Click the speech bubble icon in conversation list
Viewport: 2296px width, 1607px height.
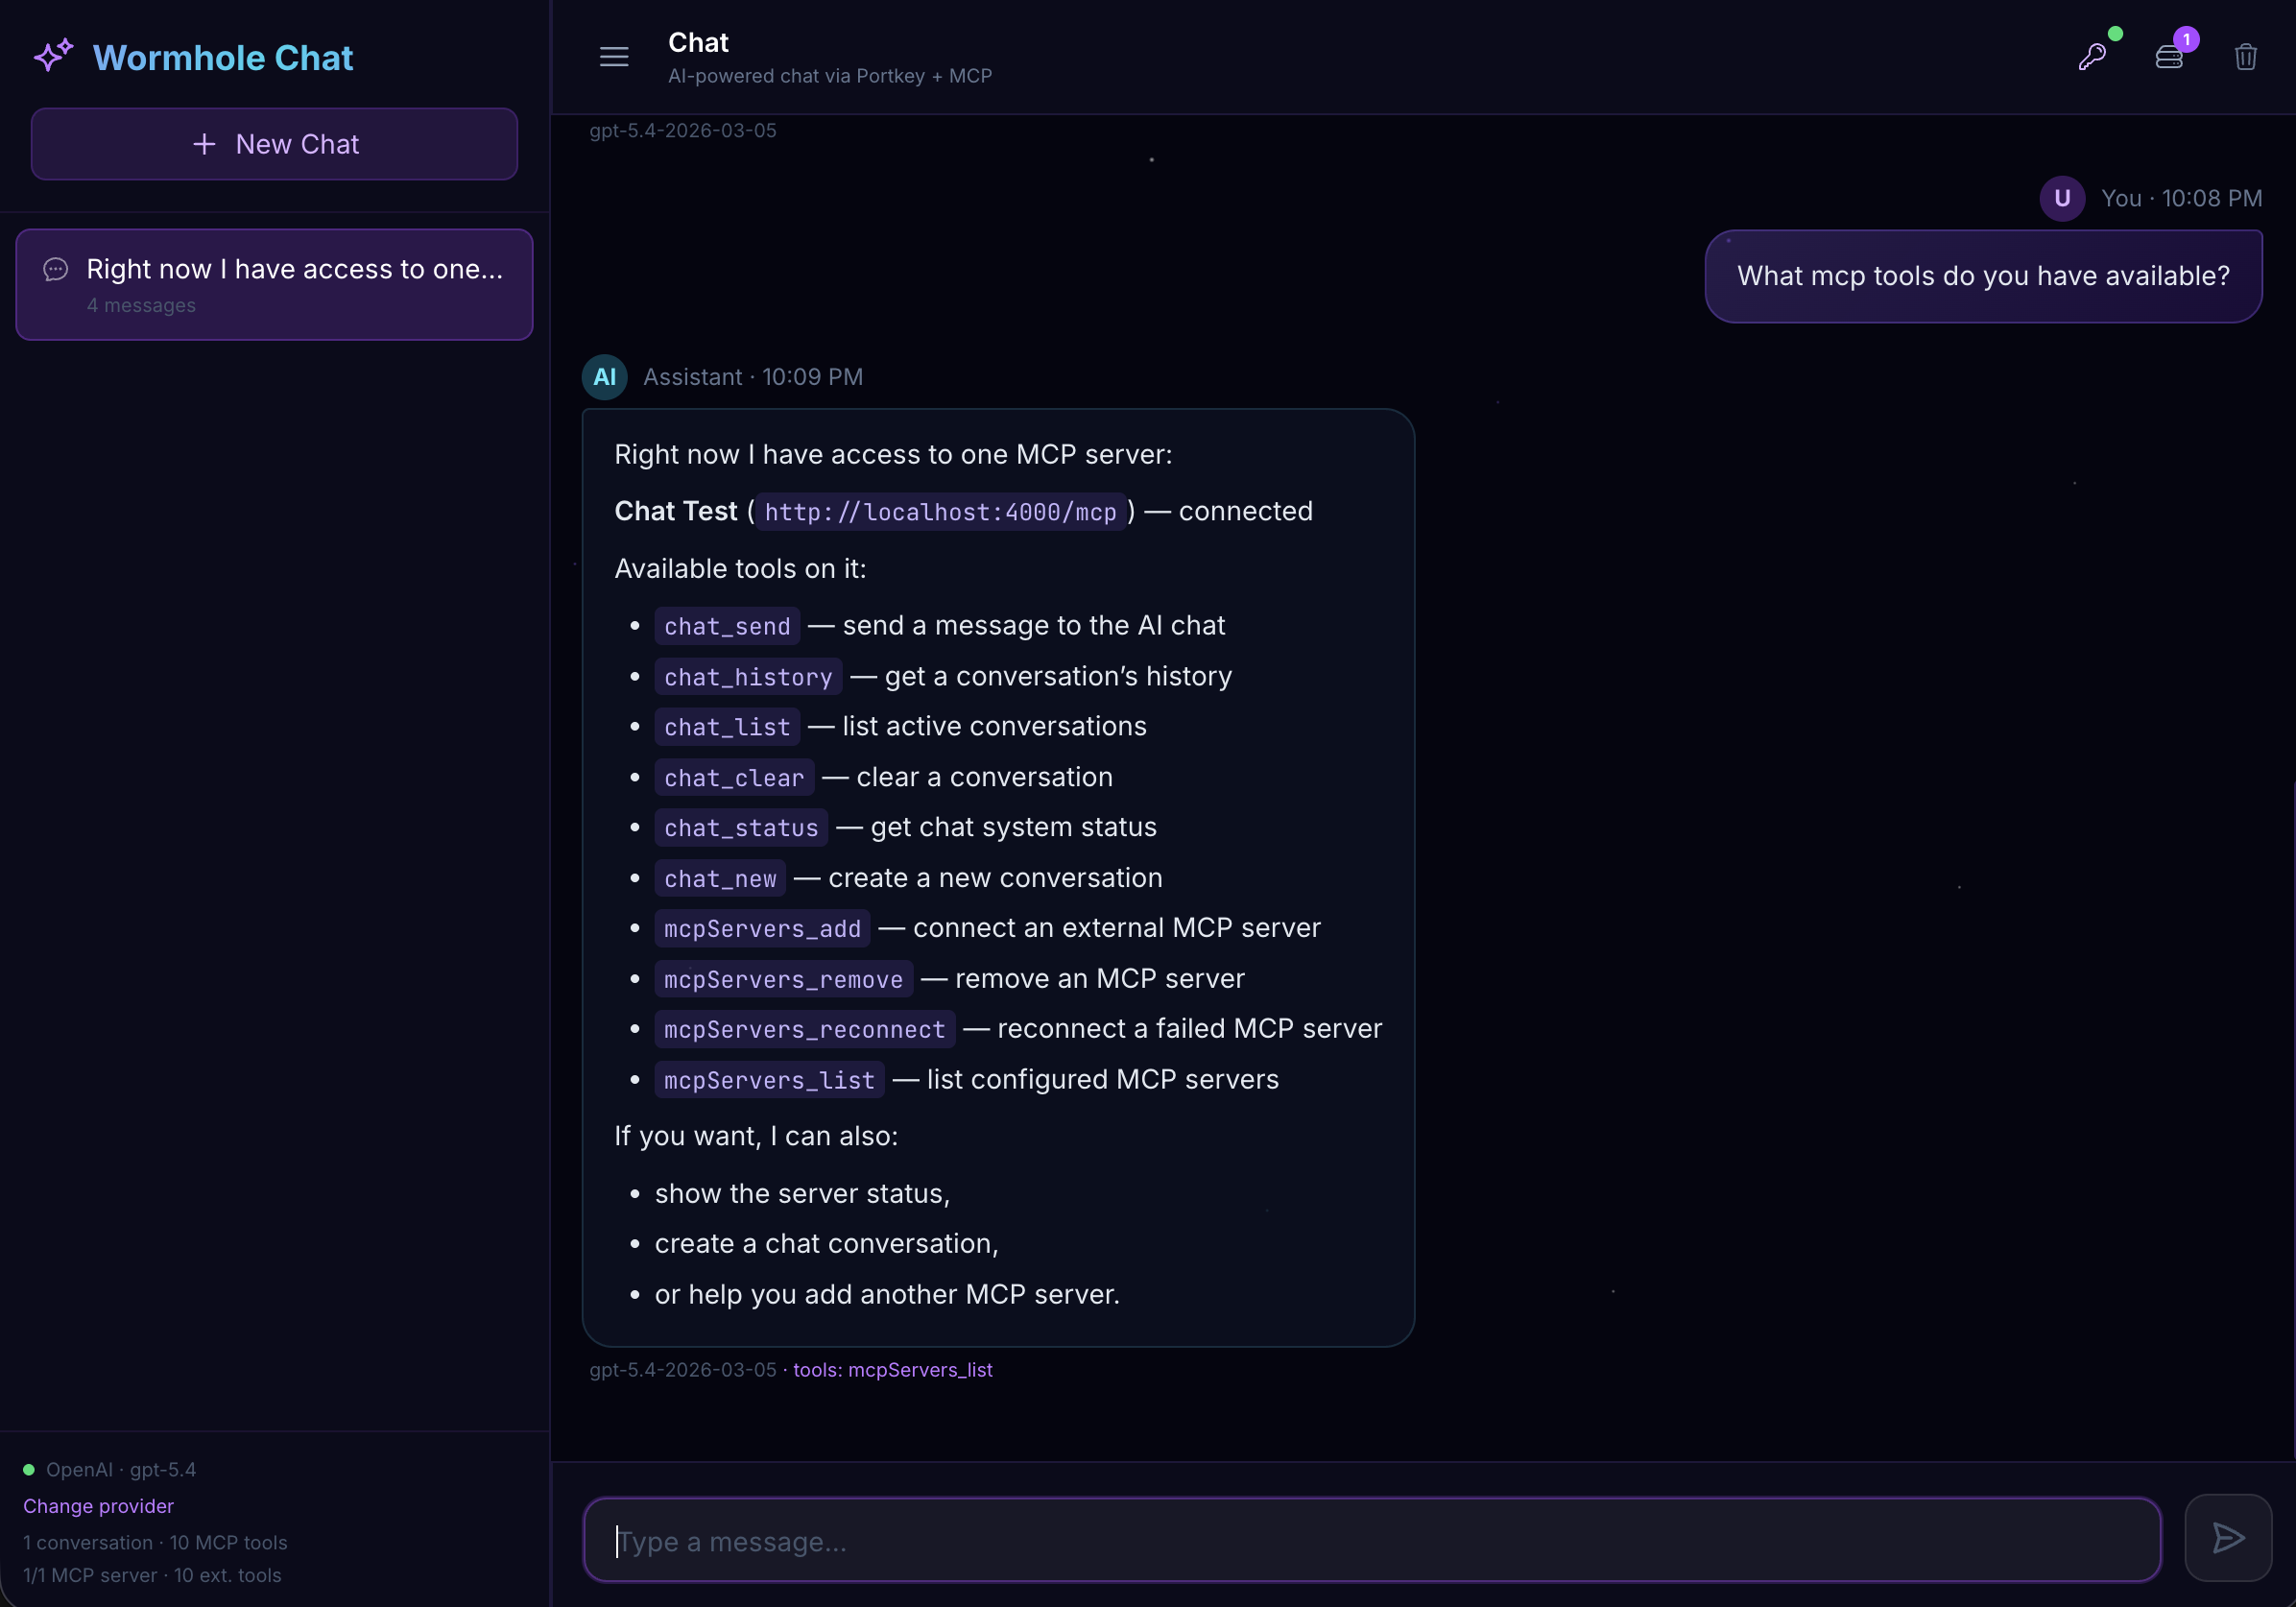click(x=56, y=269)
